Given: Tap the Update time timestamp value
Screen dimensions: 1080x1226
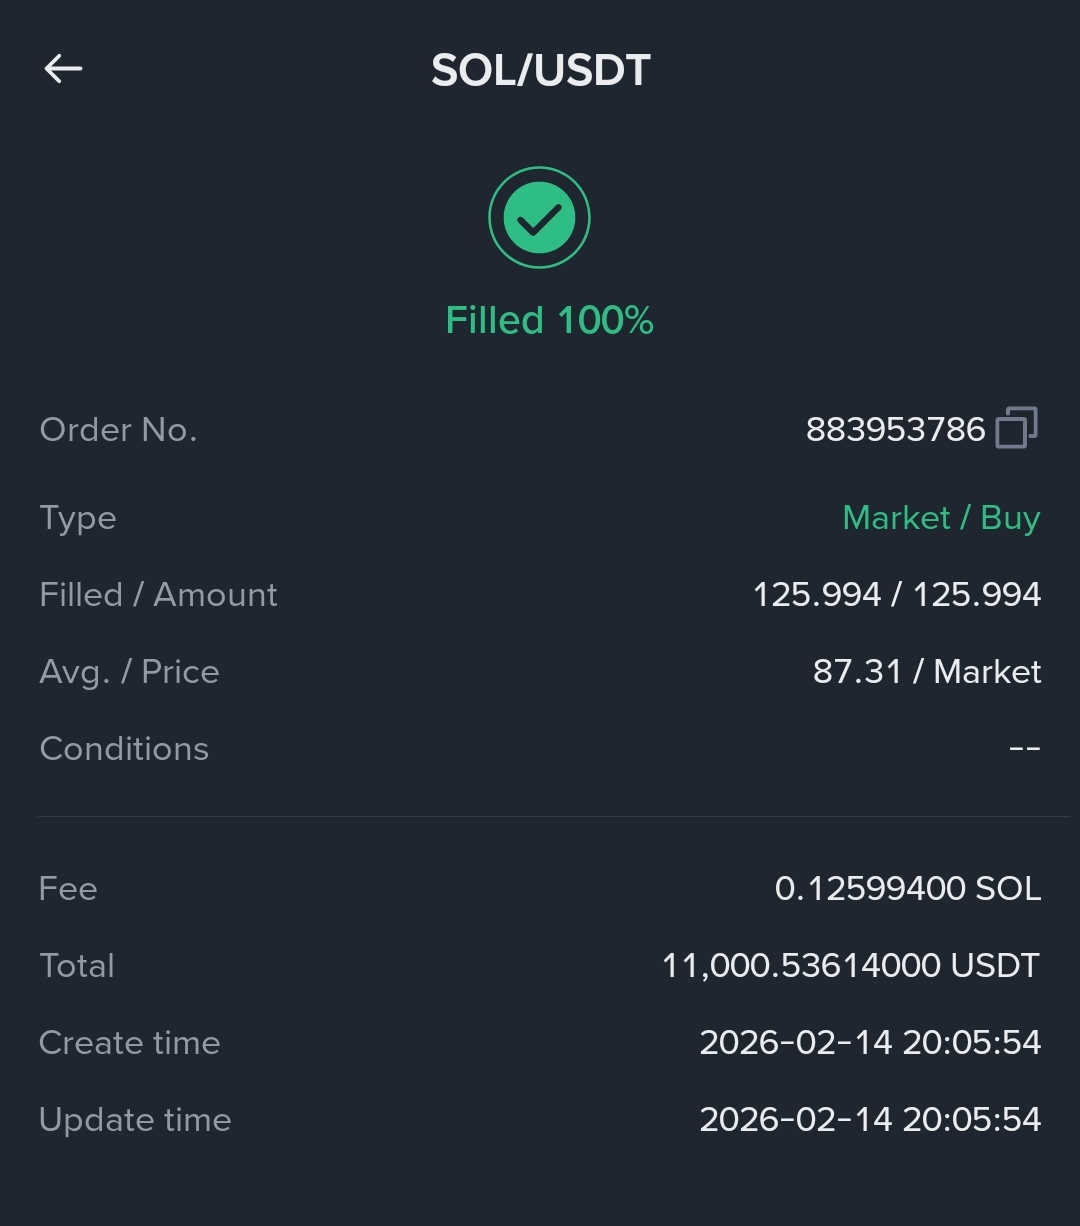Looking at the screenshot, I should tap(870, 1120).
